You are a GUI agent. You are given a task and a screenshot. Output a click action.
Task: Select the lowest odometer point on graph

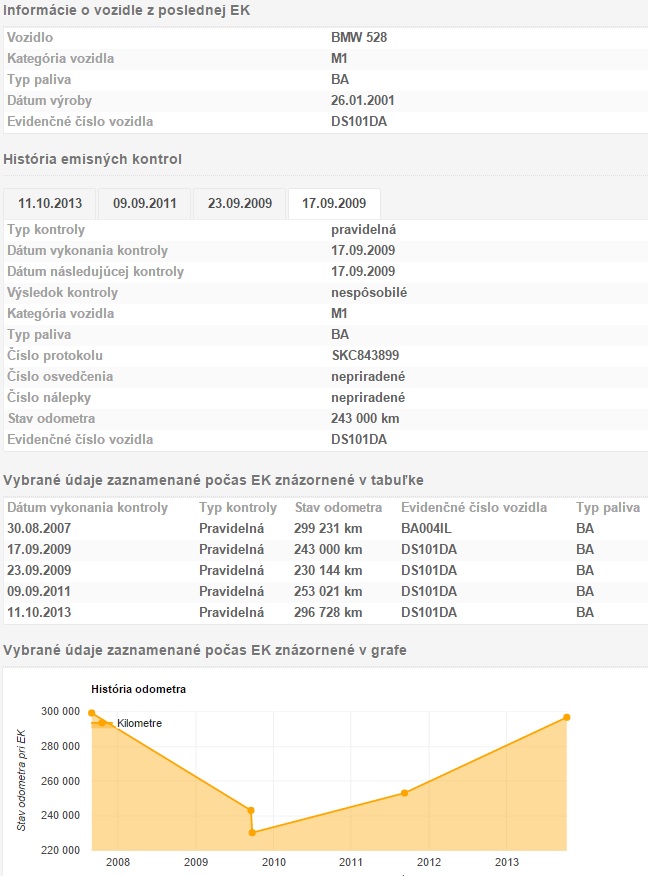coord(252,832)
